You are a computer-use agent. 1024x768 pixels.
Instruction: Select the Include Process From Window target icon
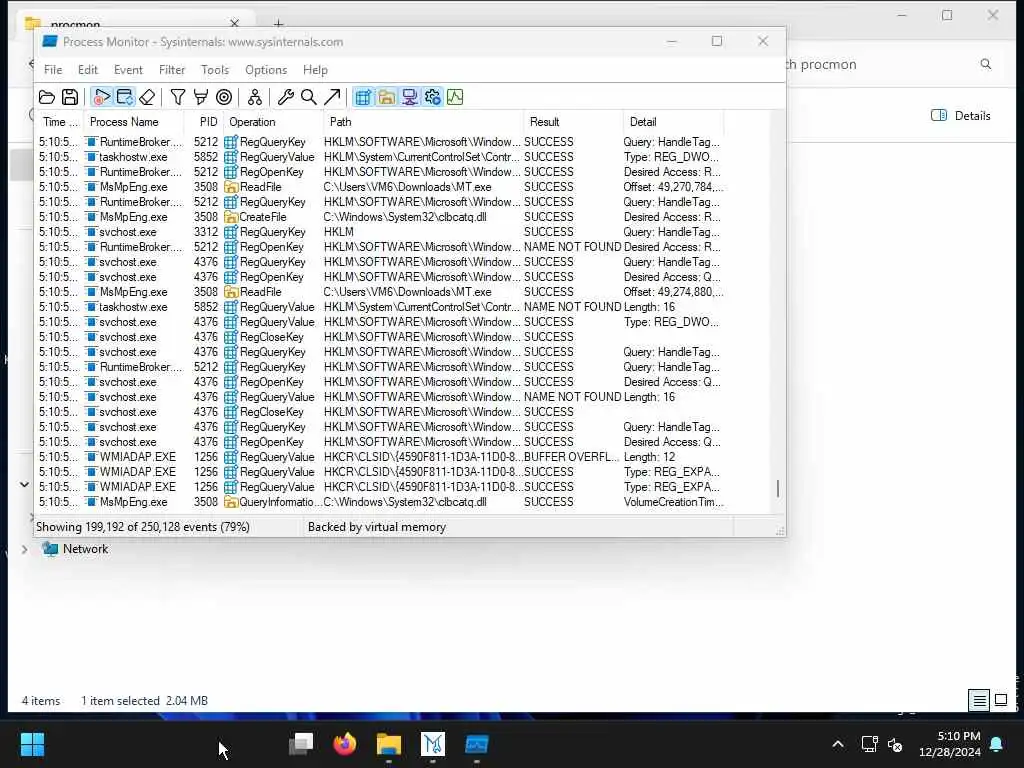[x=224, y=97]
